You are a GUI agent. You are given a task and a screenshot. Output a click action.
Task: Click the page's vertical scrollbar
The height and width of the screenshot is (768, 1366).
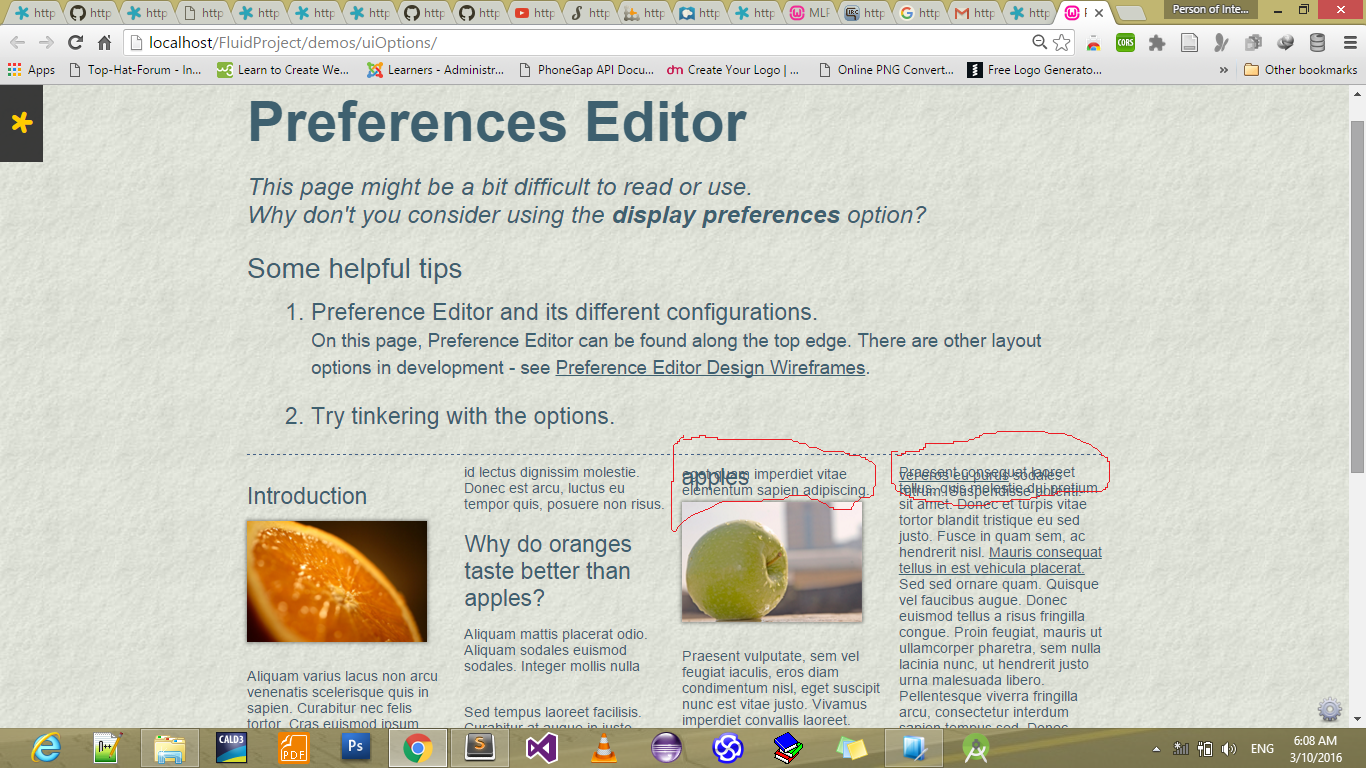point(1357,300)
